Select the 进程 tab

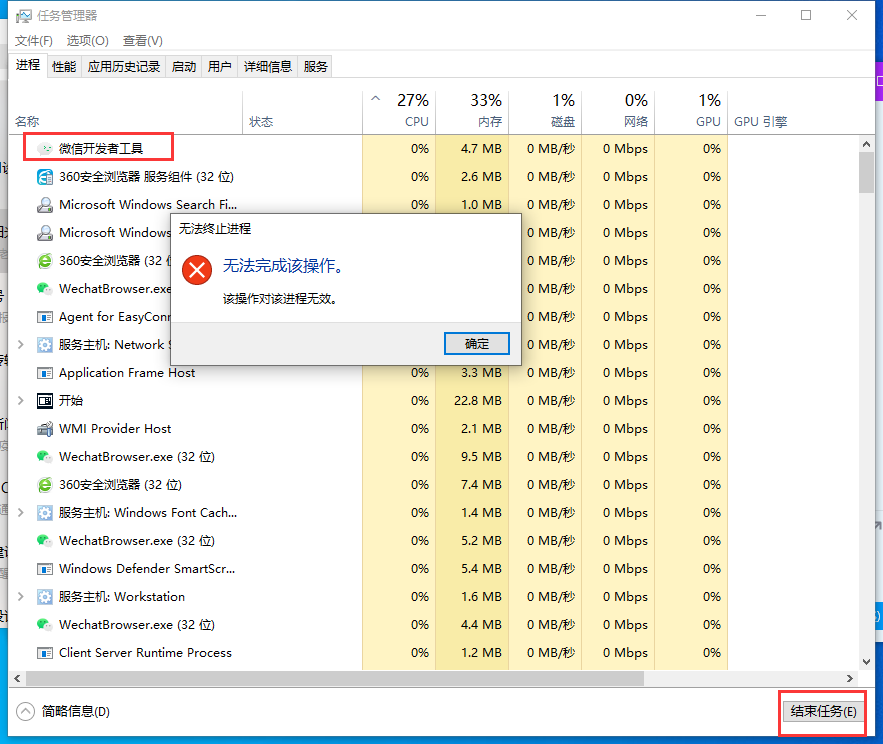(28, 65)
